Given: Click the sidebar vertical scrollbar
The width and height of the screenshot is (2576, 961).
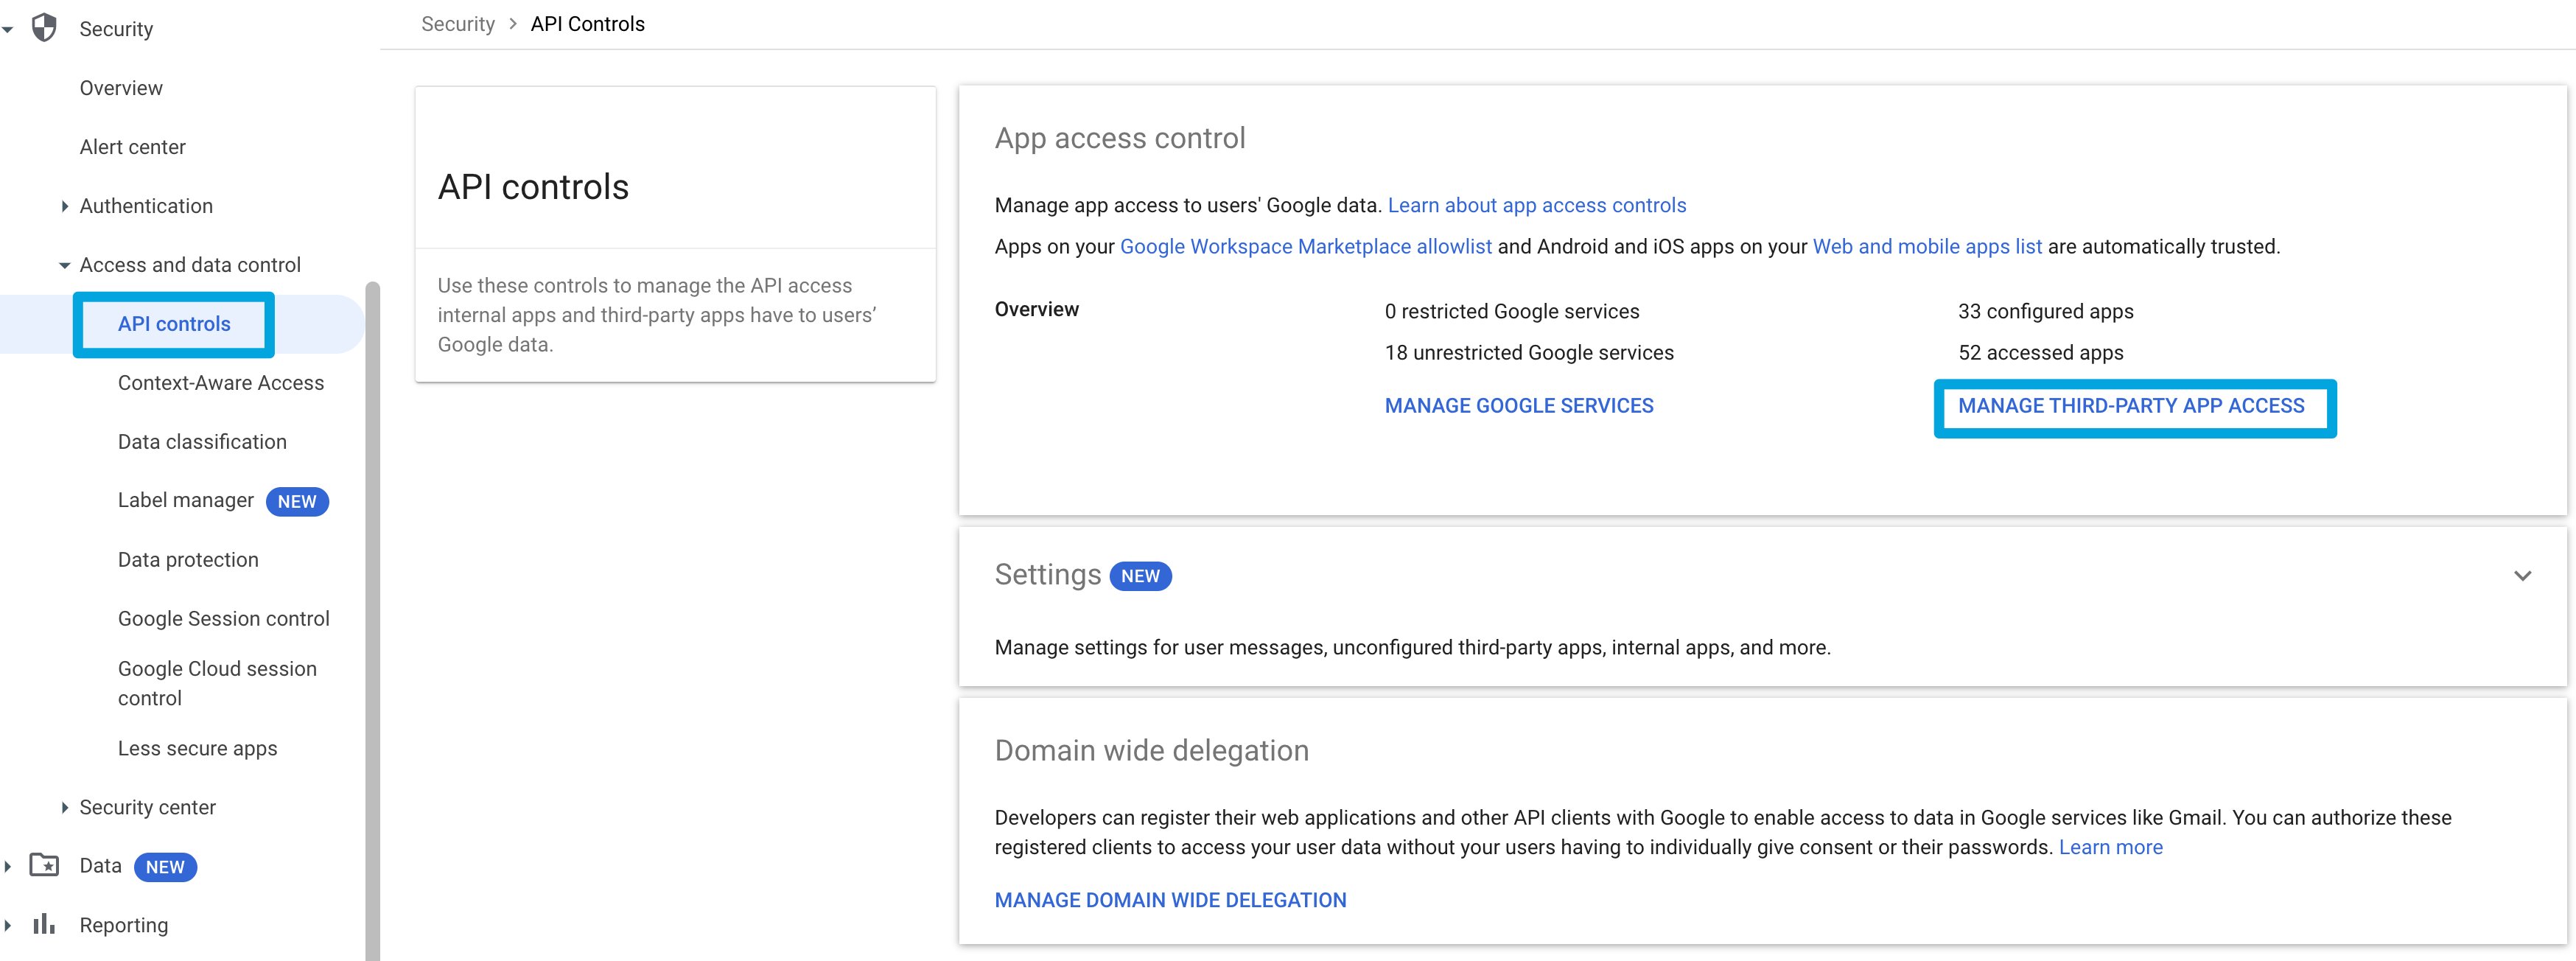Looking at the screenshot, I should pos(373,620).
